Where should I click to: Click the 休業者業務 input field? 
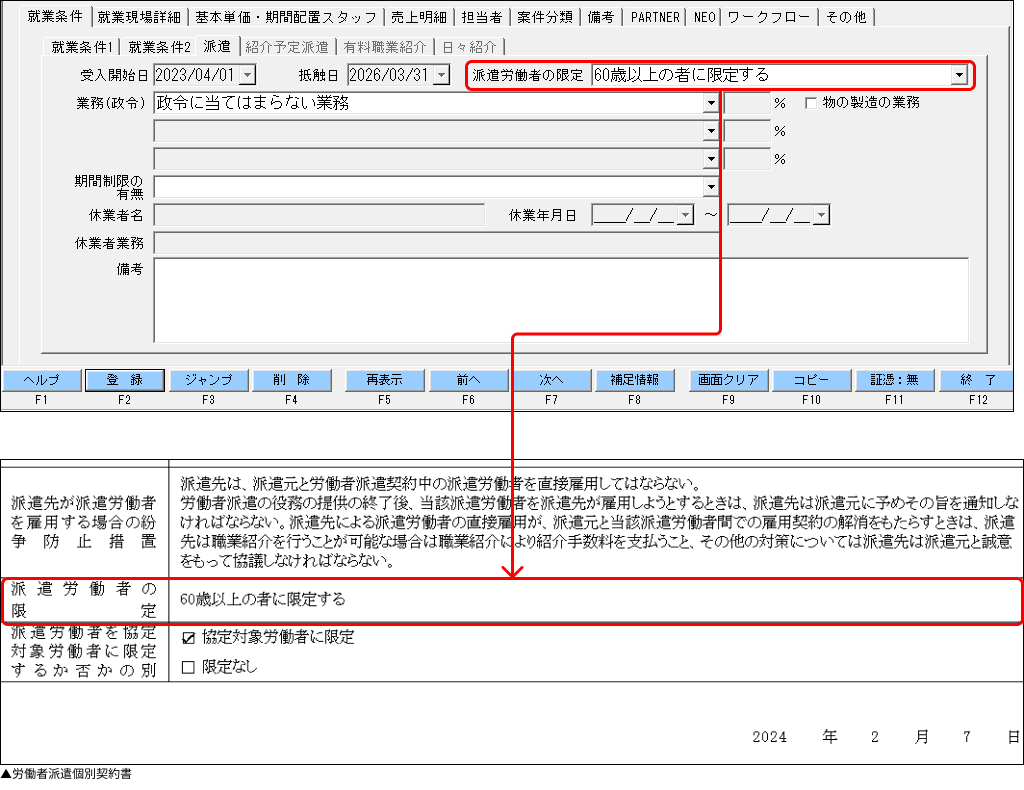pyautogui.click(x=436, y=244)
